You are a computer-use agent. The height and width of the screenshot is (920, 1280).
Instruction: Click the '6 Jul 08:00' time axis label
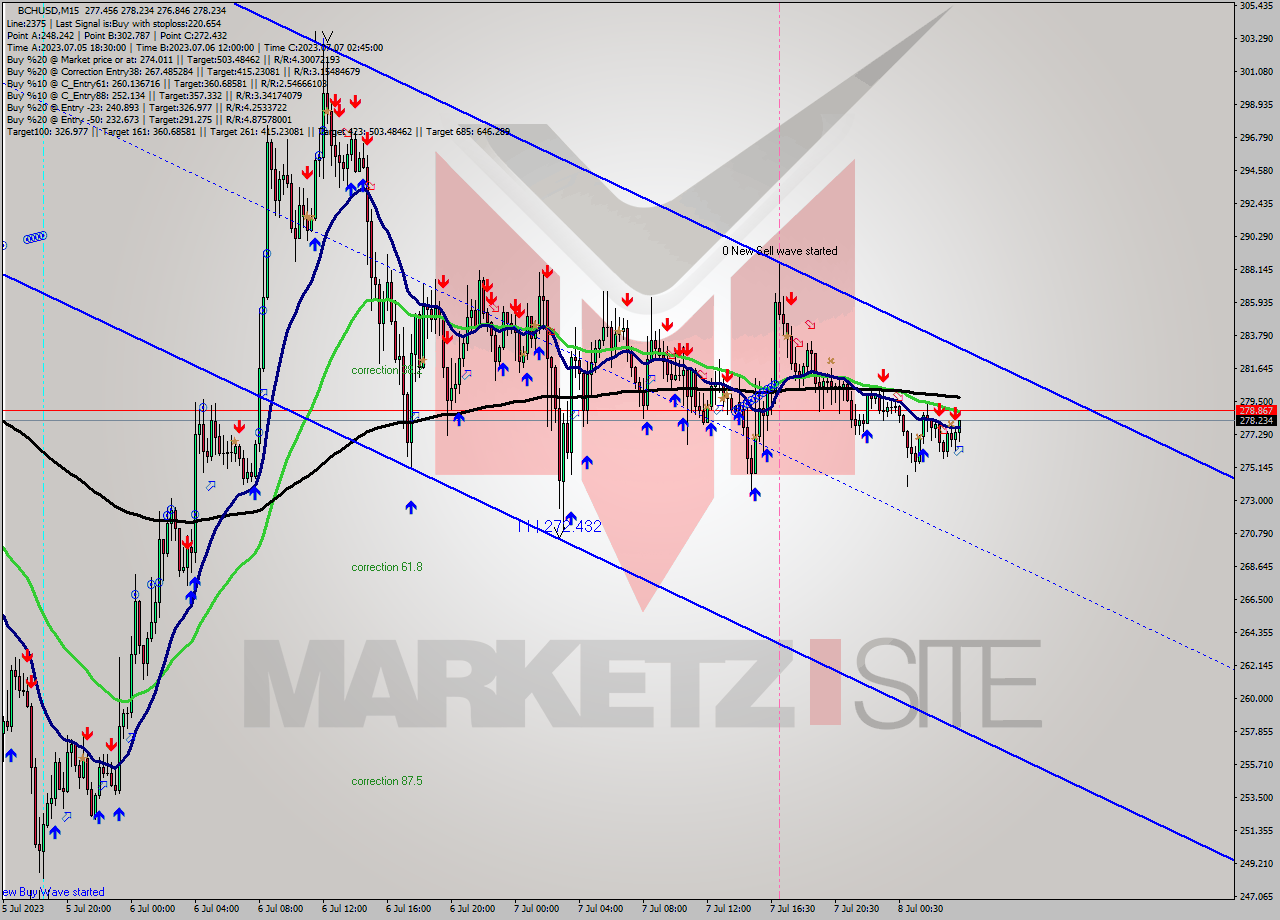coord(281,910)
